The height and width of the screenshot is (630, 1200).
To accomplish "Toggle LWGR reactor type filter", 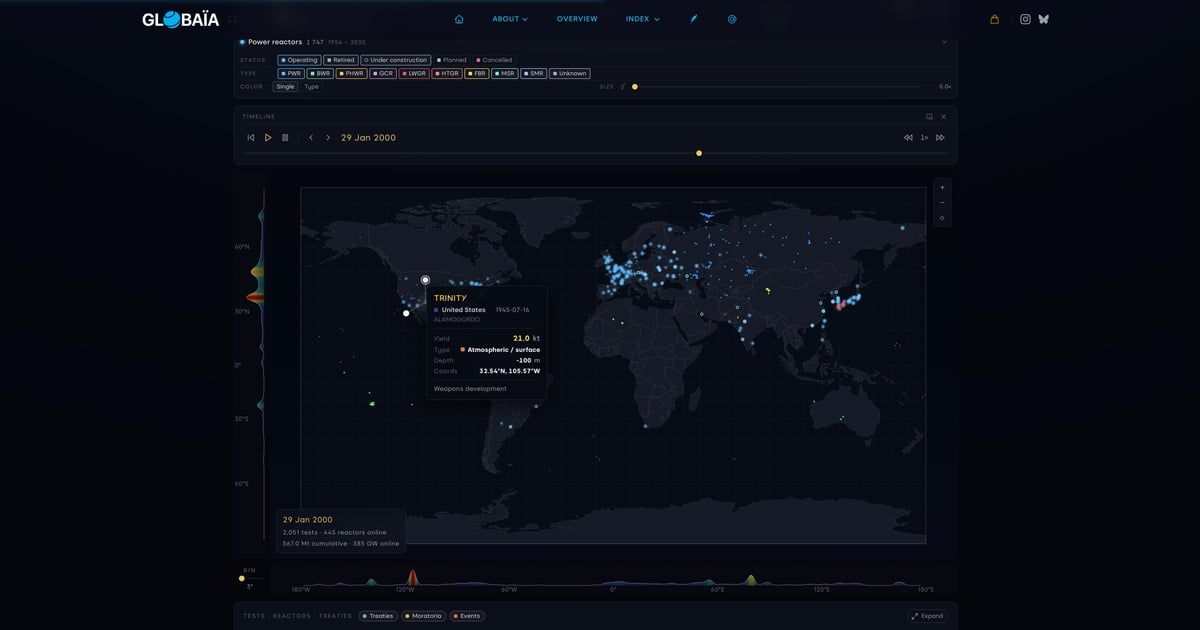I will (414, 73).
